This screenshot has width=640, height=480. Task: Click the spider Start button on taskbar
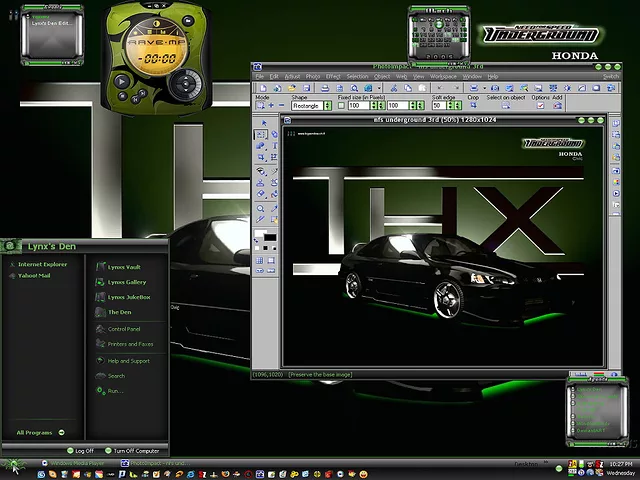14,464
